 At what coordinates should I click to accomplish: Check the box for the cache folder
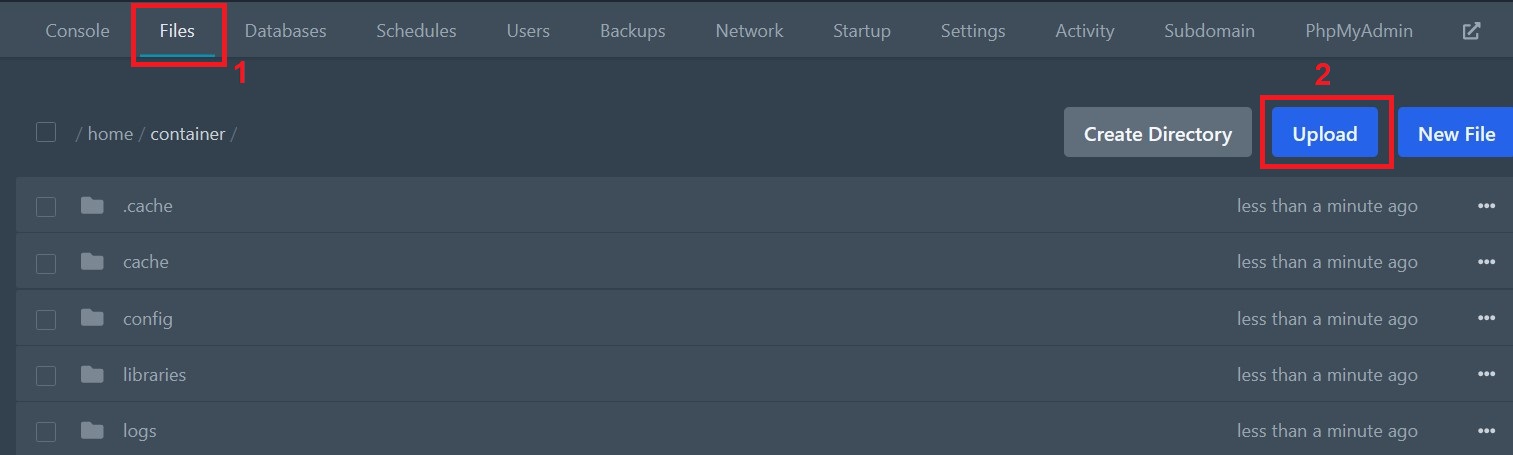tap(46, 263)
